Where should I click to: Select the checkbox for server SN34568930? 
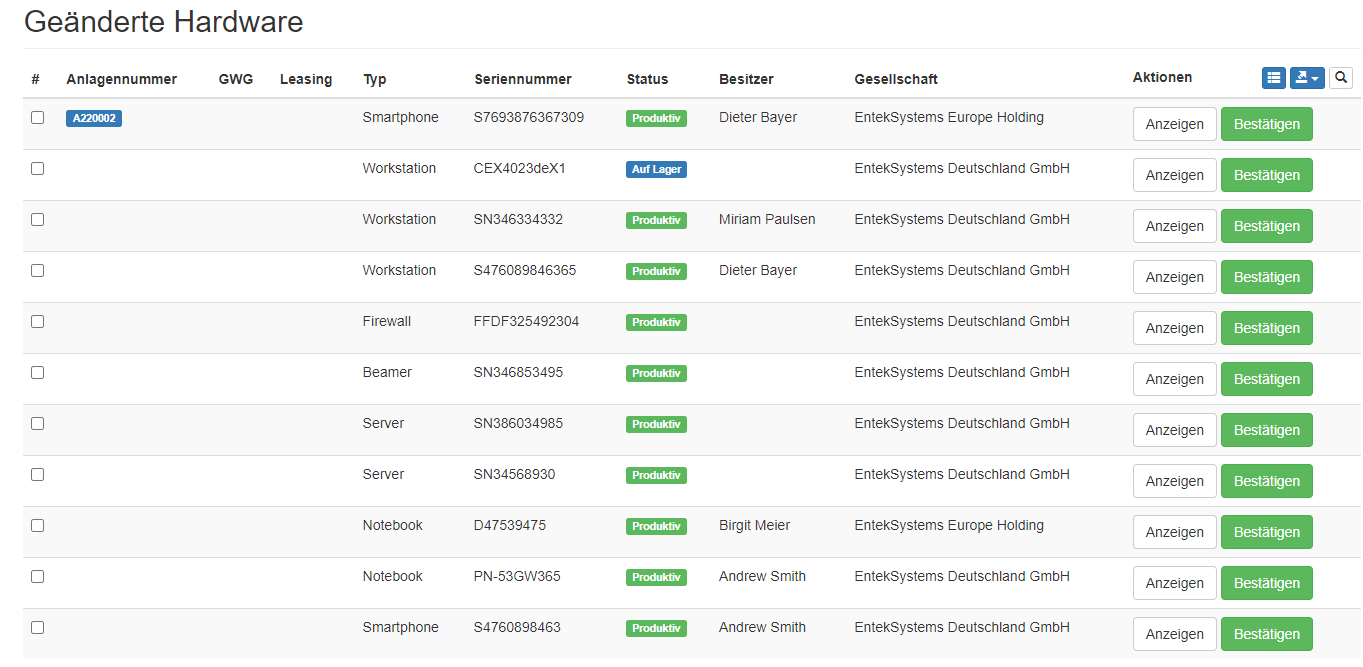click(37, 474)
